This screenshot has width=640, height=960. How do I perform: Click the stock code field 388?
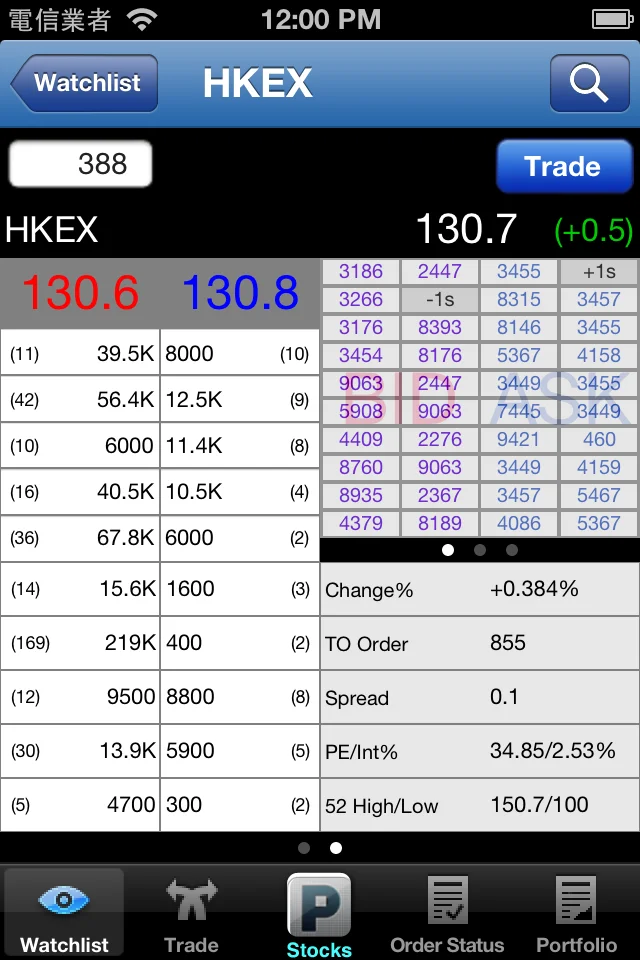pyautogui.click(x=80, y=164)
